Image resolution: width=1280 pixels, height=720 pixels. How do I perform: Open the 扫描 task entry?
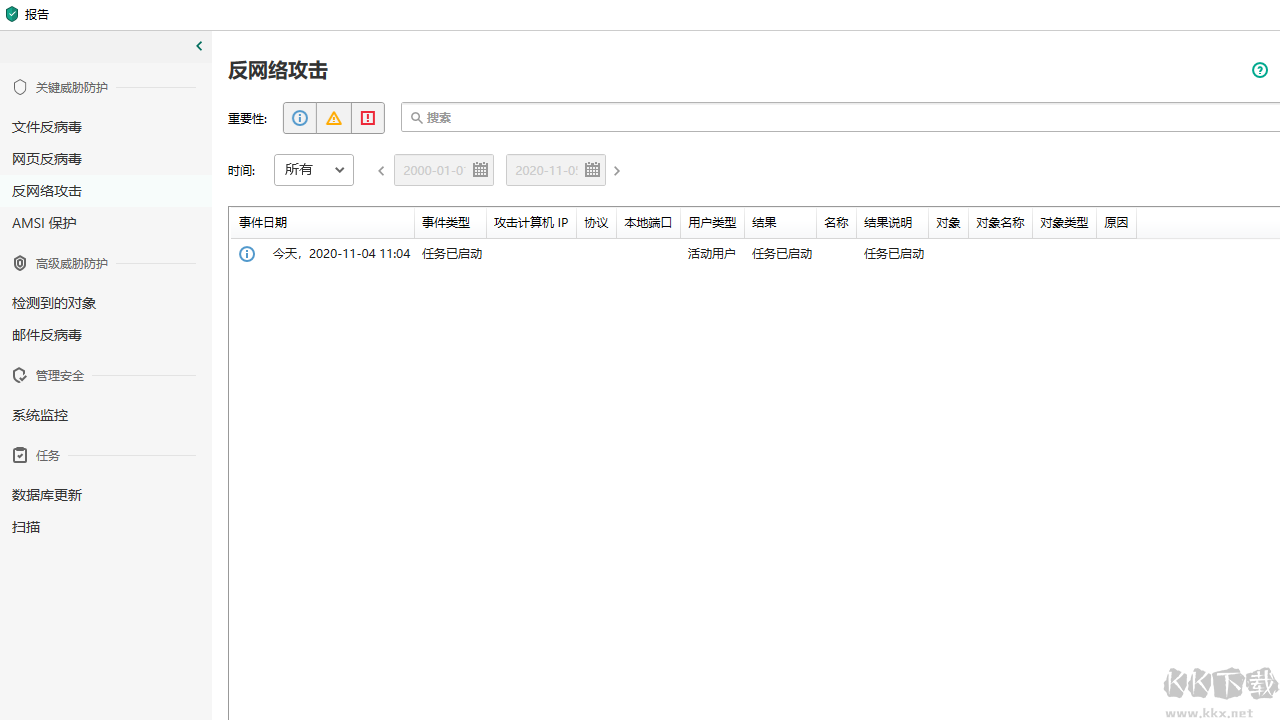[25, 527]
